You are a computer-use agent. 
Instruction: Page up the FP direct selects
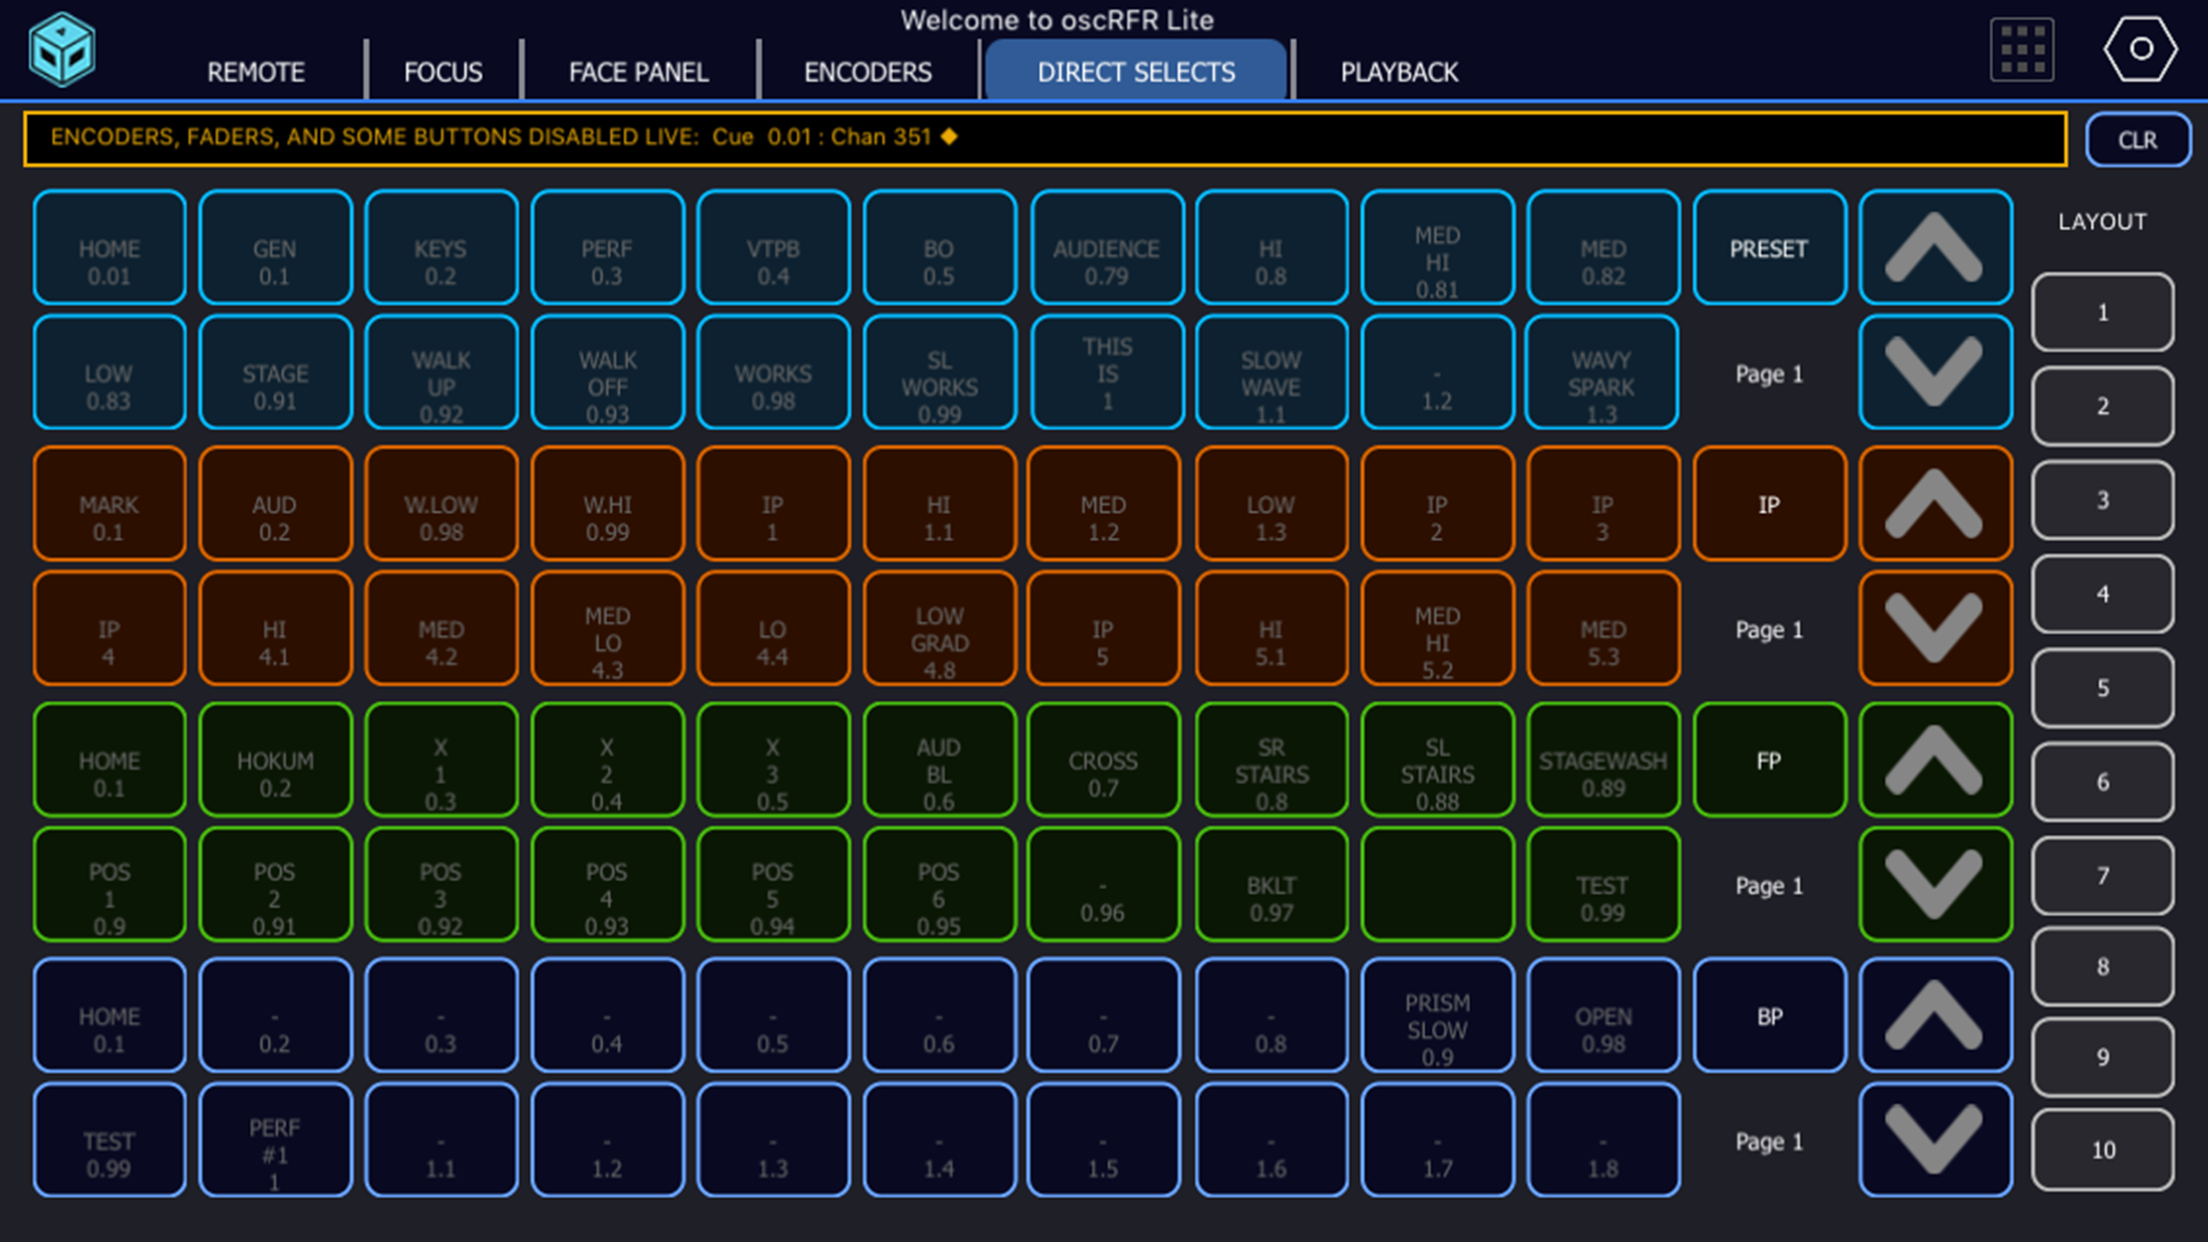pos(1934,759)
